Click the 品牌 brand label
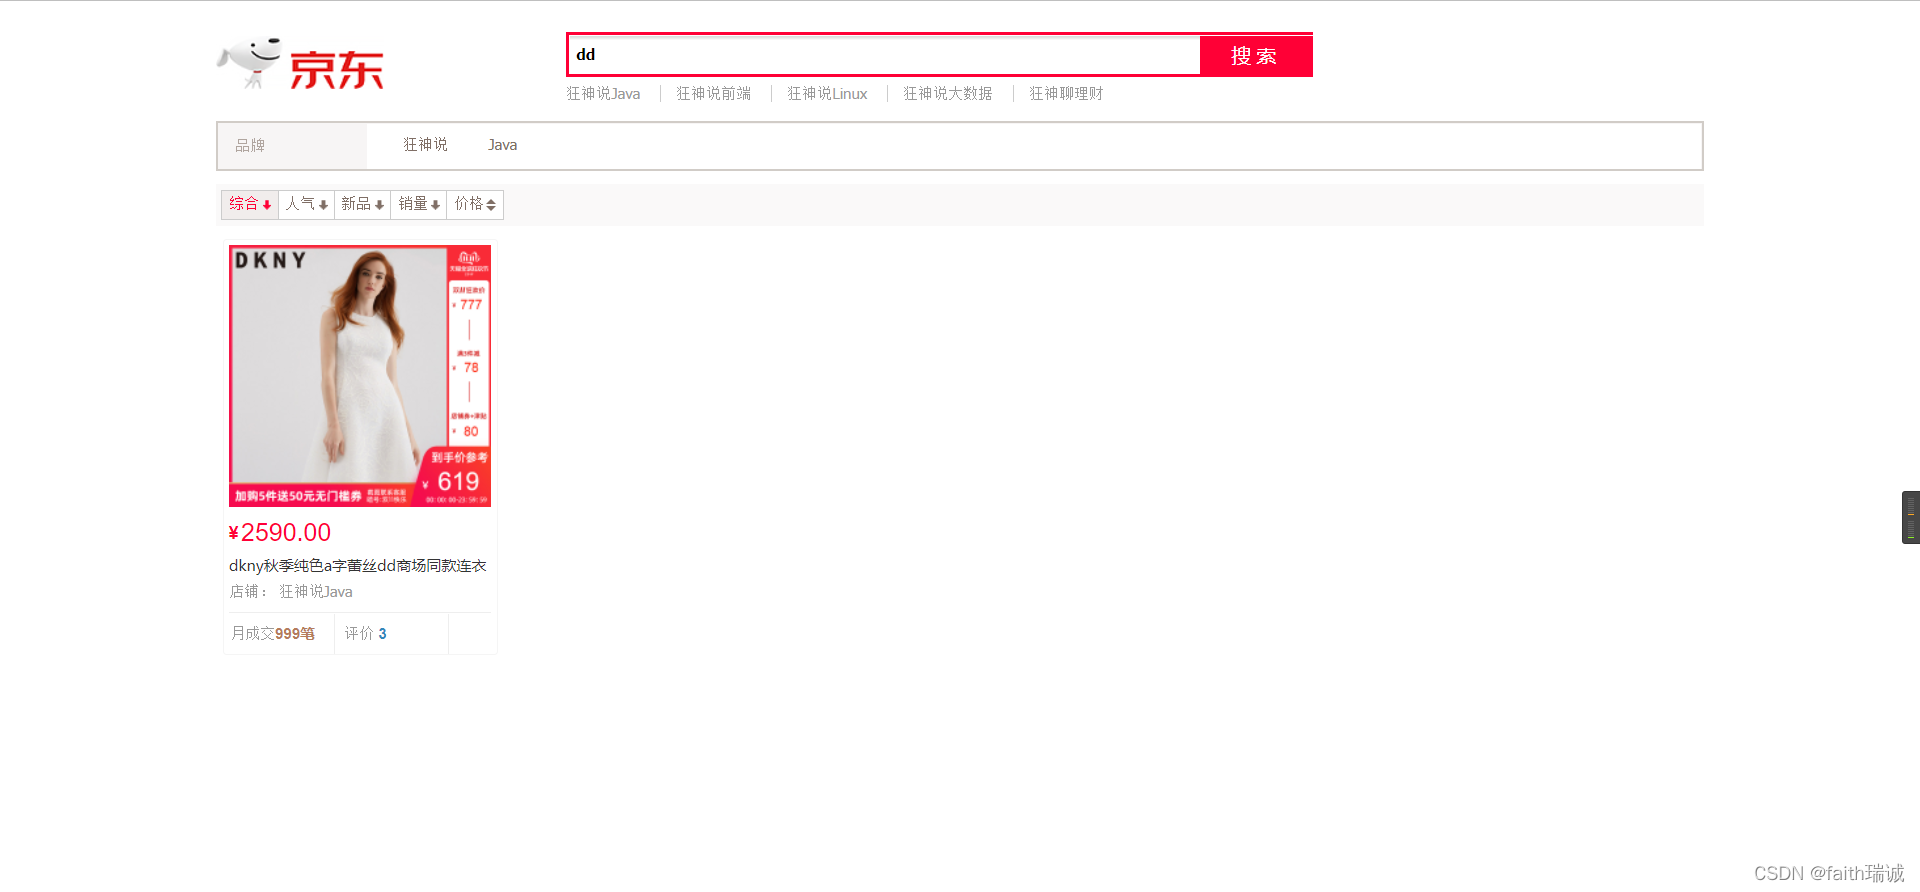Screen dimensions: 1920x892 pyautogui.click(x=250, y=146)
